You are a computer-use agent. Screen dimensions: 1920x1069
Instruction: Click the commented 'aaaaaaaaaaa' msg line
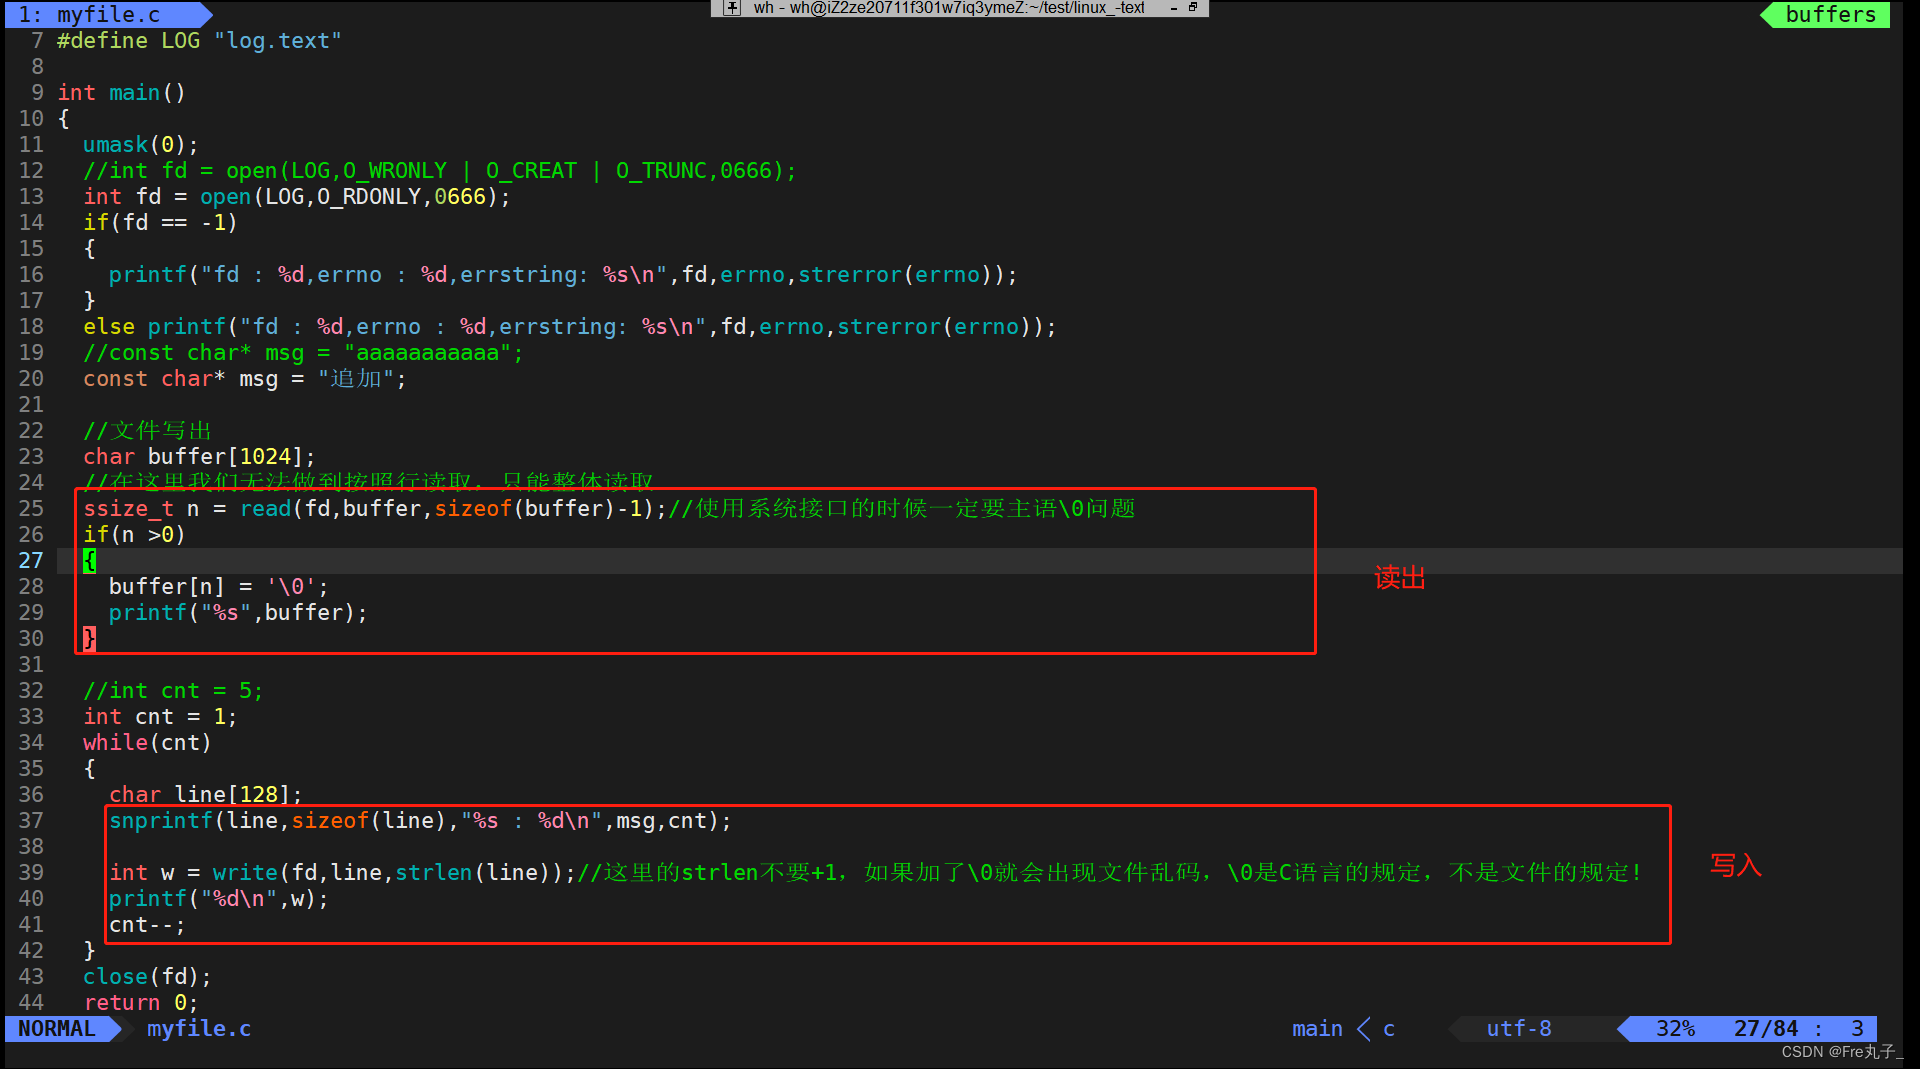[x=303, y=353]
